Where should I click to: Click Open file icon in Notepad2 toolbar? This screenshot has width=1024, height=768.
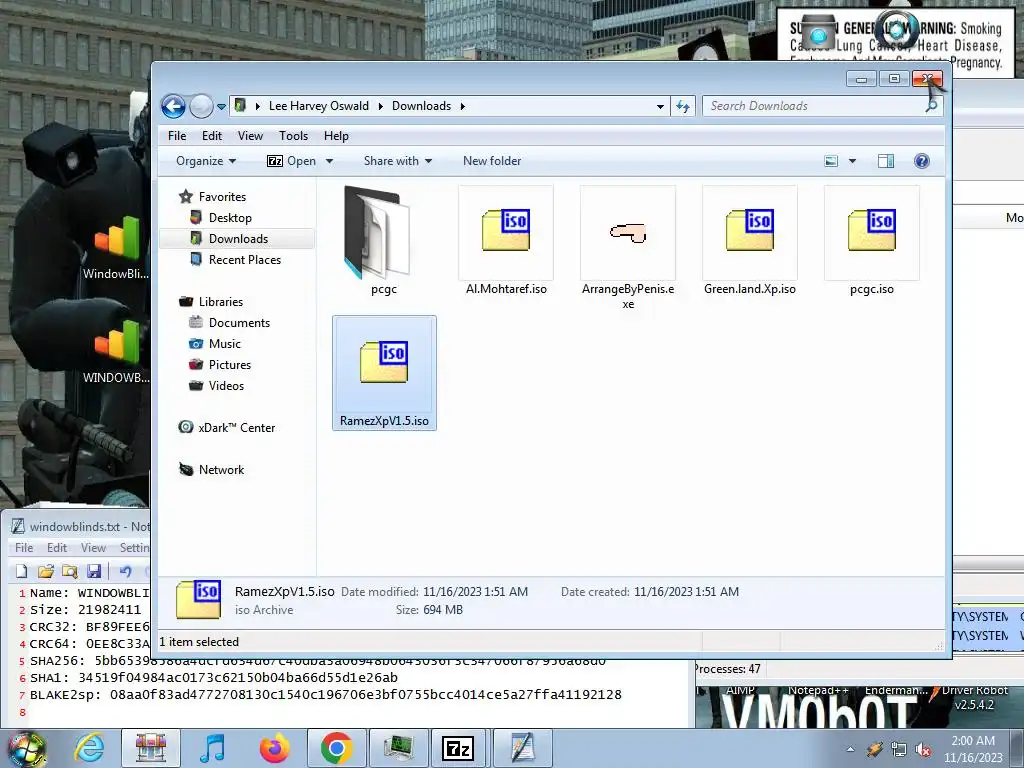pyautogui.click(x=45, y=571)
